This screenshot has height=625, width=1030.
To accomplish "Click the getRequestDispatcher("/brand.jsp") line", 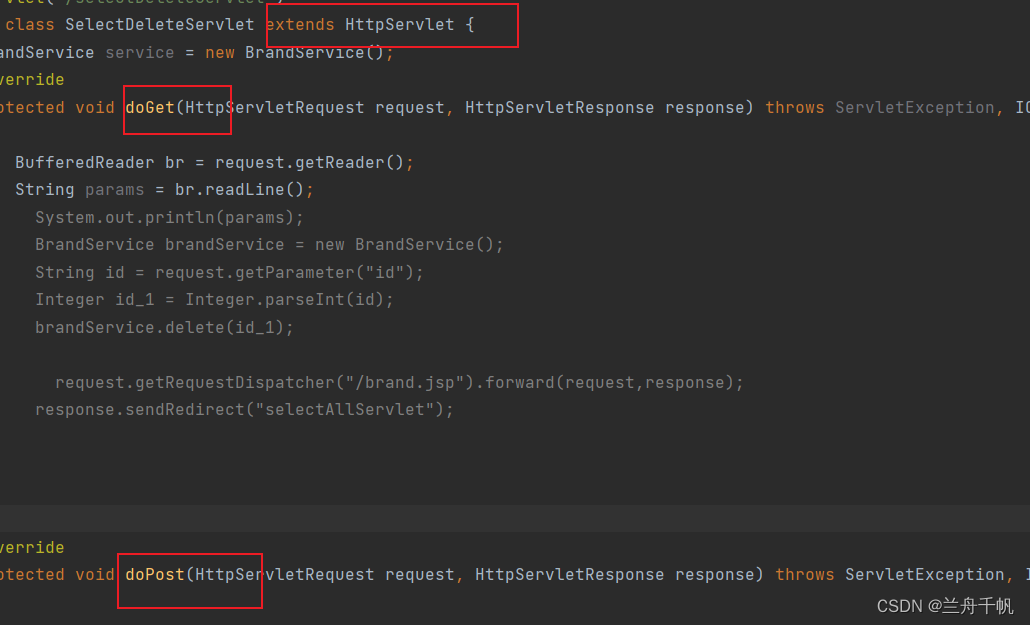I will (399, 382).
